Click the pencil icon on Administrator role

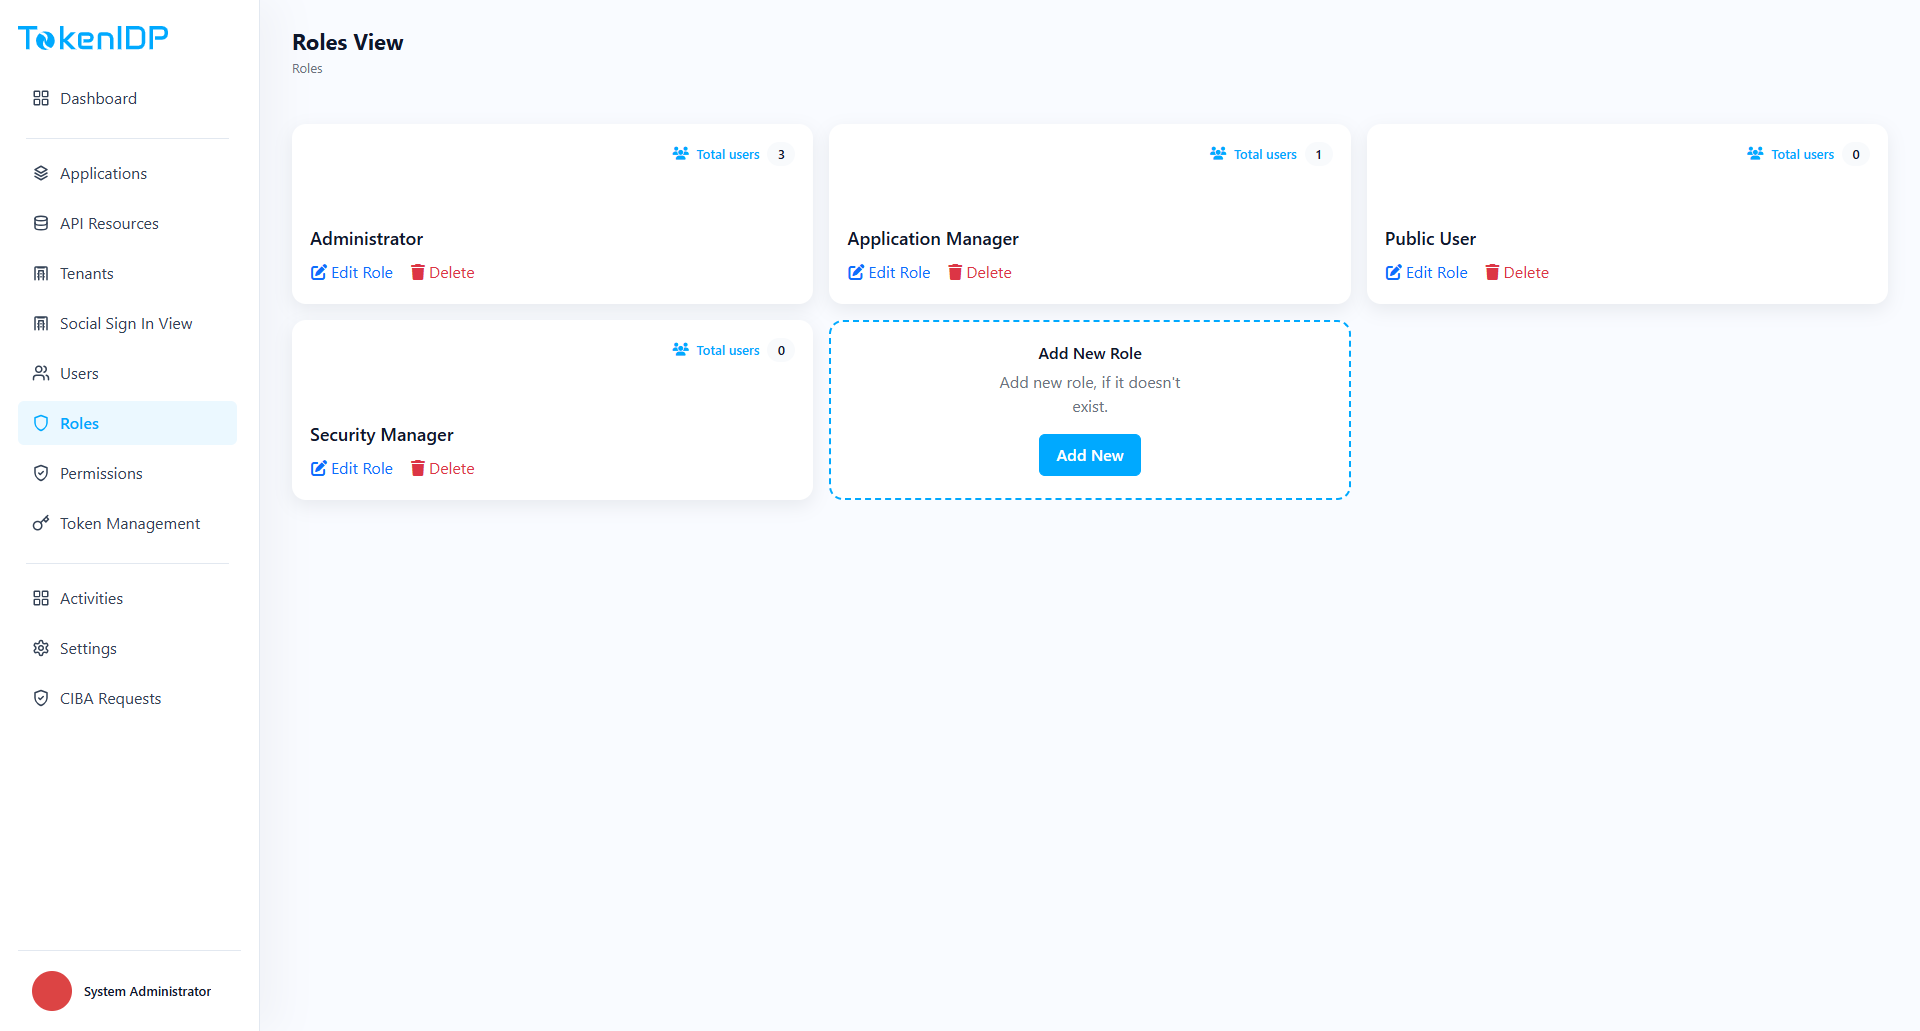coord(319,272)
